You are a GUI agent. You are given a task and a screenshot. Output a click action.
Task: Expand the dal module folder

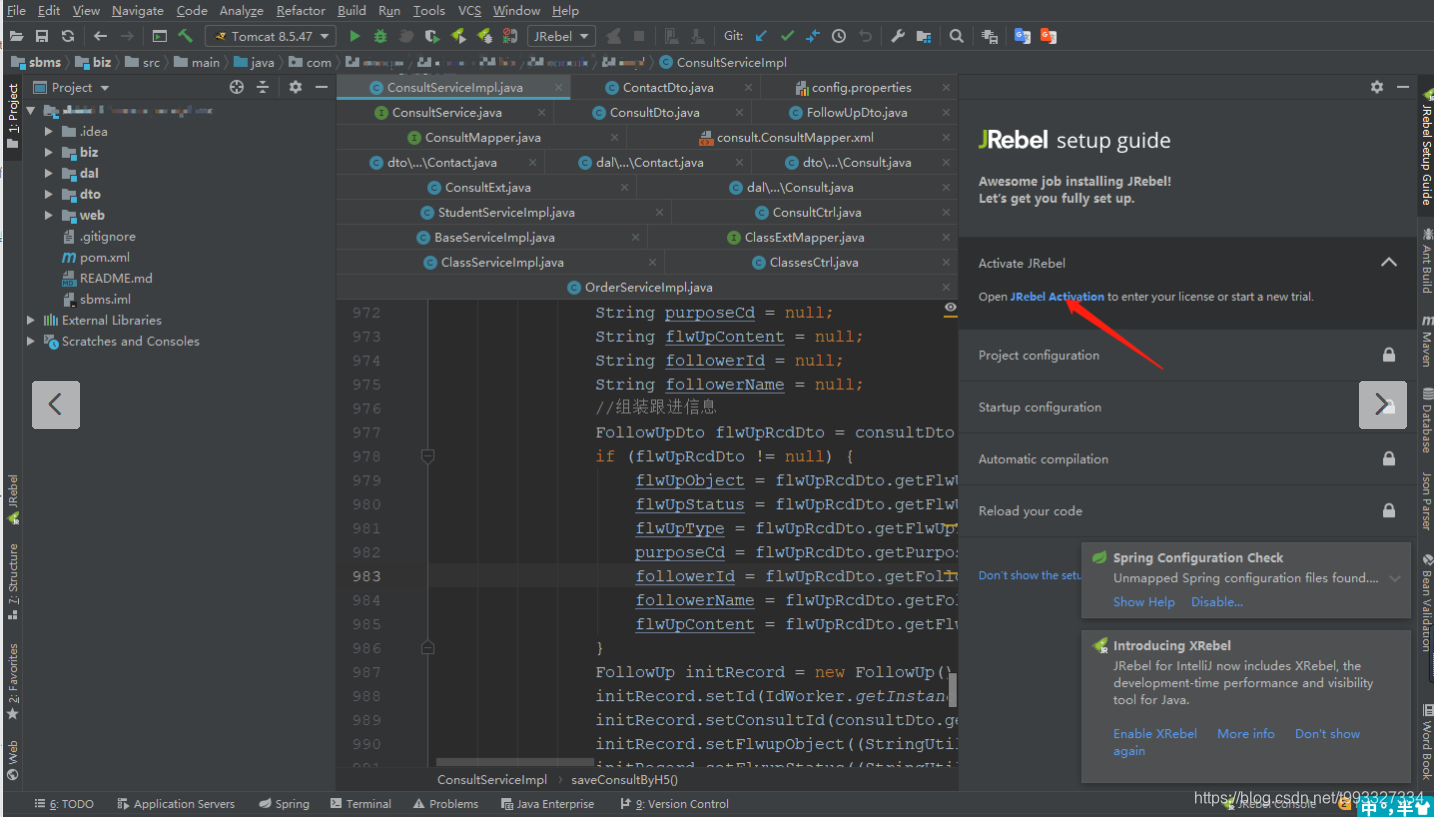(x=48, y=173)
